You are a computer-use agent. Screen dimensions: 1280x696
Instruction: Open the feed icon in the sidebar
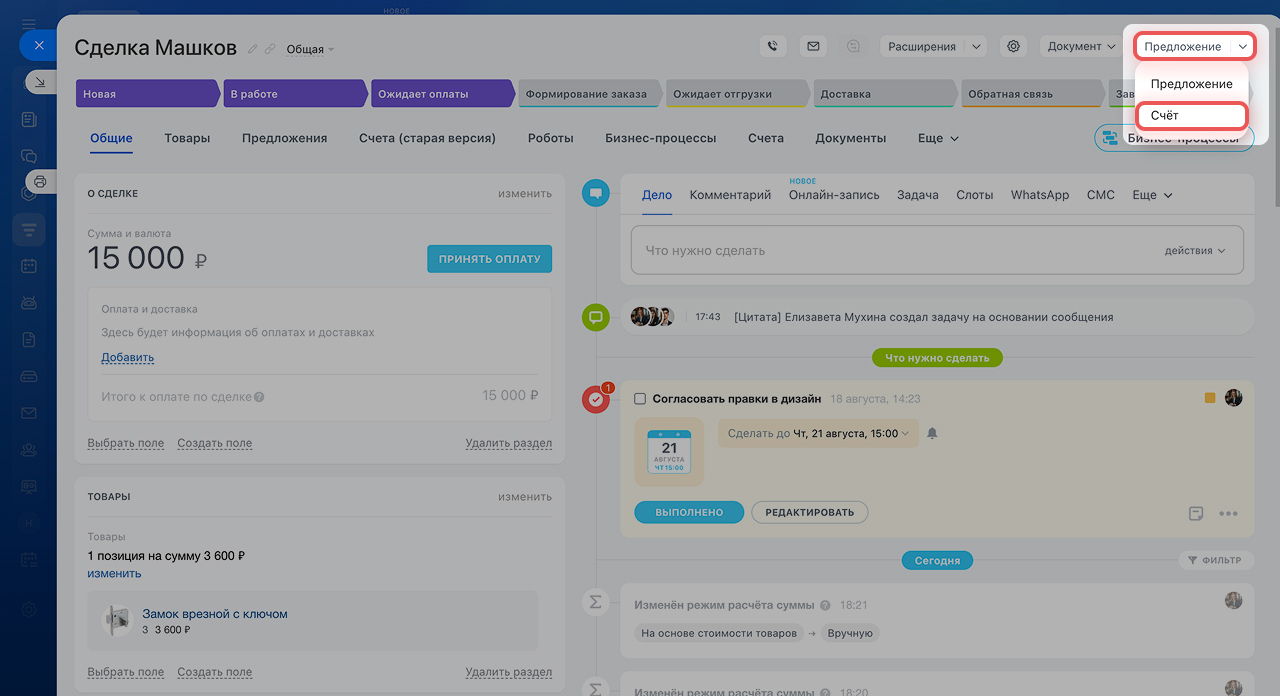29,119
